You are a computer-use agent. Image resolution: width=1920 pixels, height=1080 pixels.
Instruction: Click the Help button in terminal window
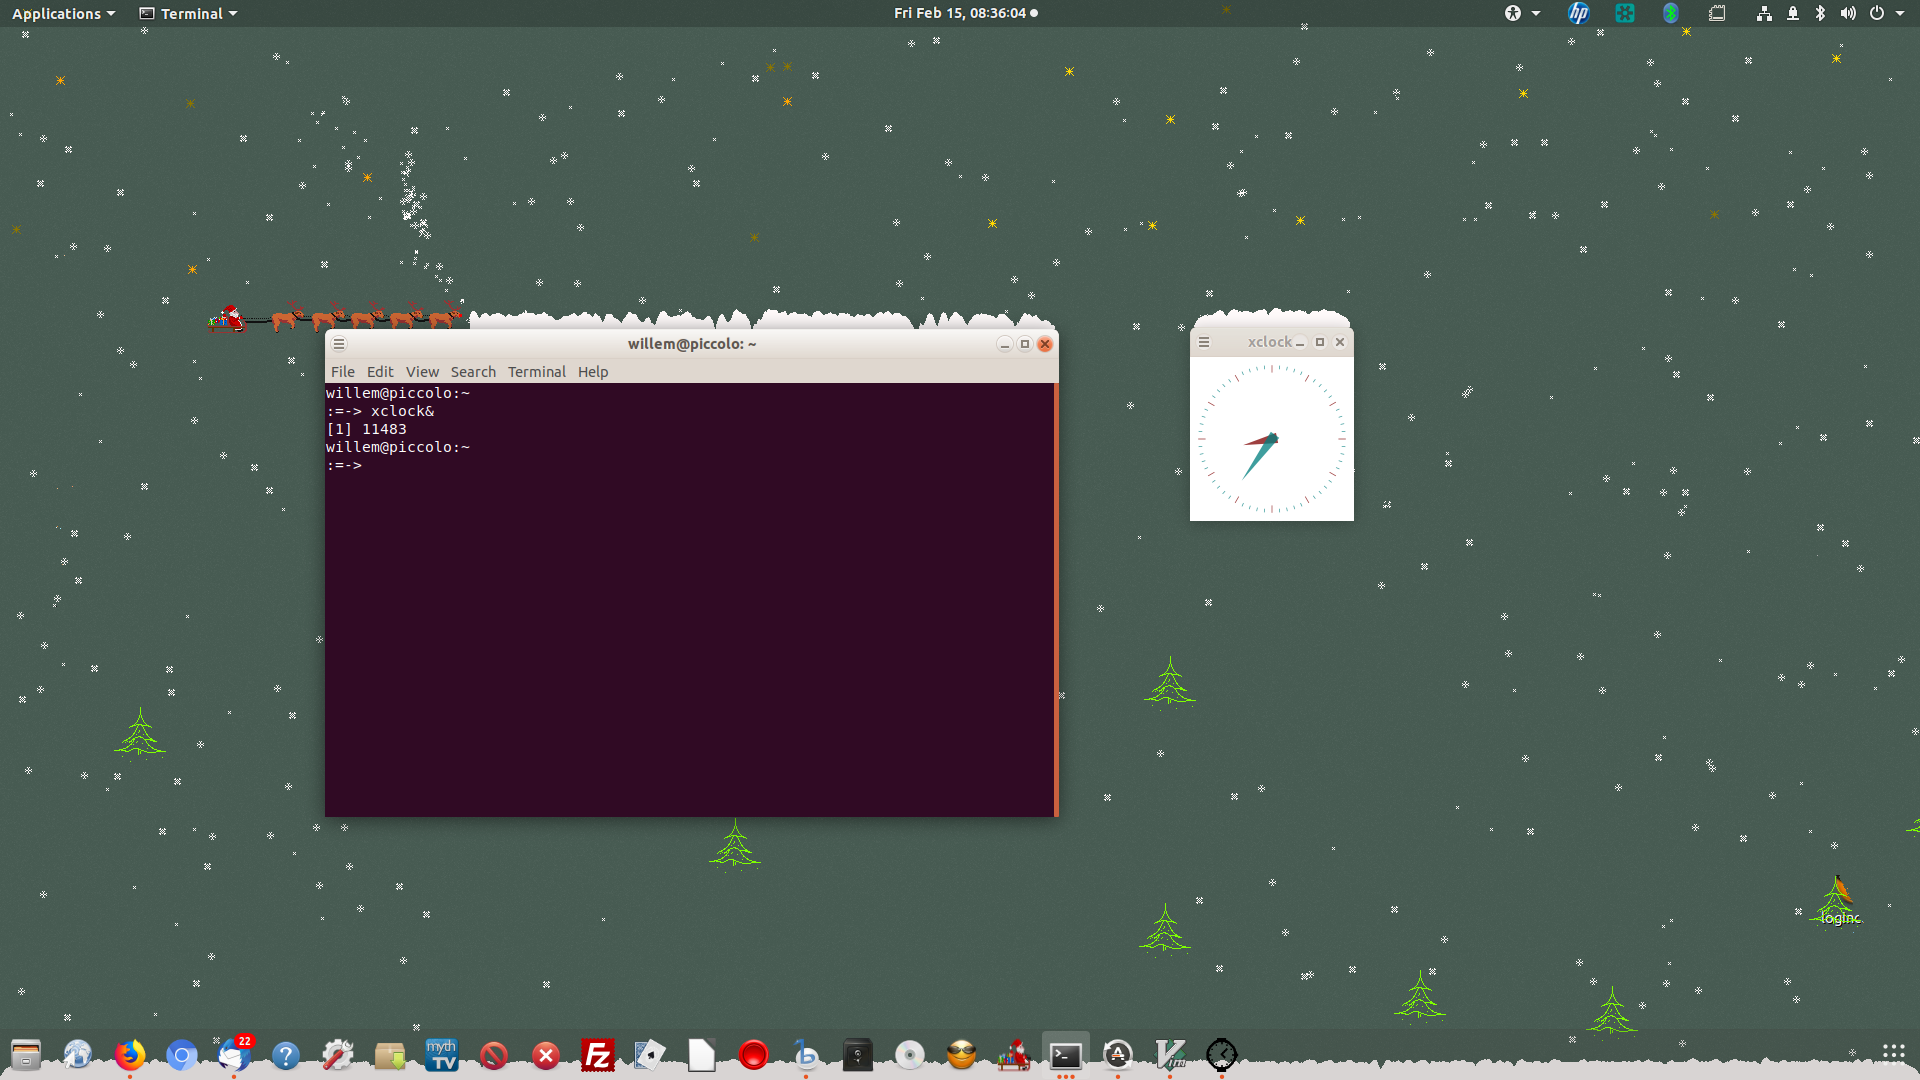pos(593,372)
